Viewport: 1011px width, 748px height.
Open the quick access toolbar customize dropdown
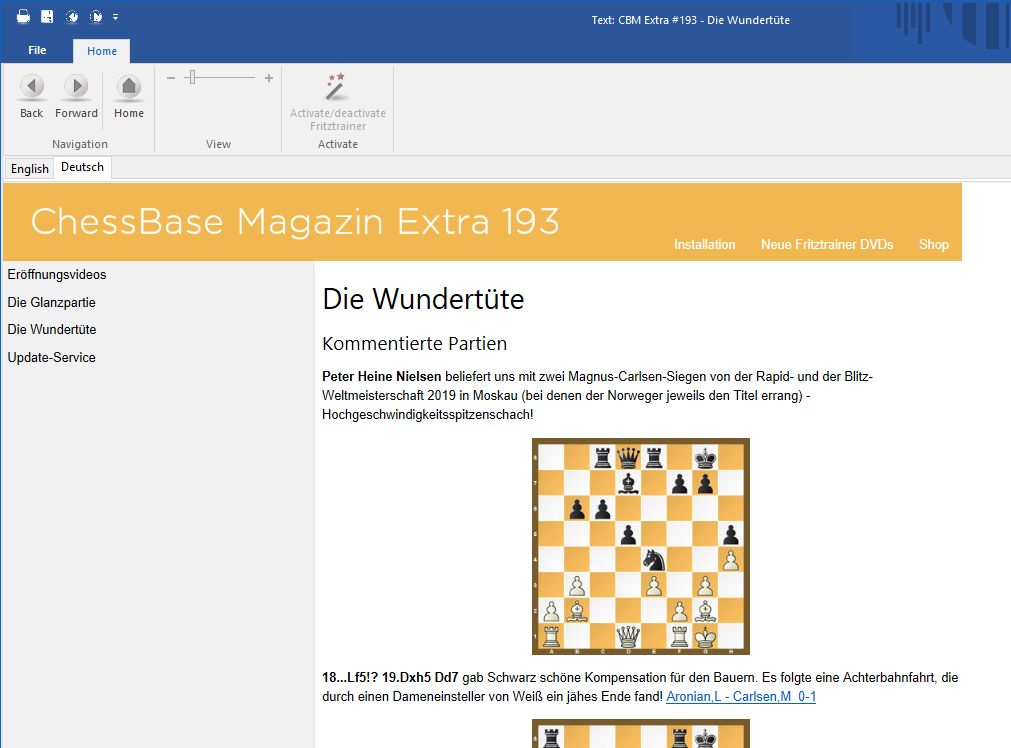(x=116, y=17)
